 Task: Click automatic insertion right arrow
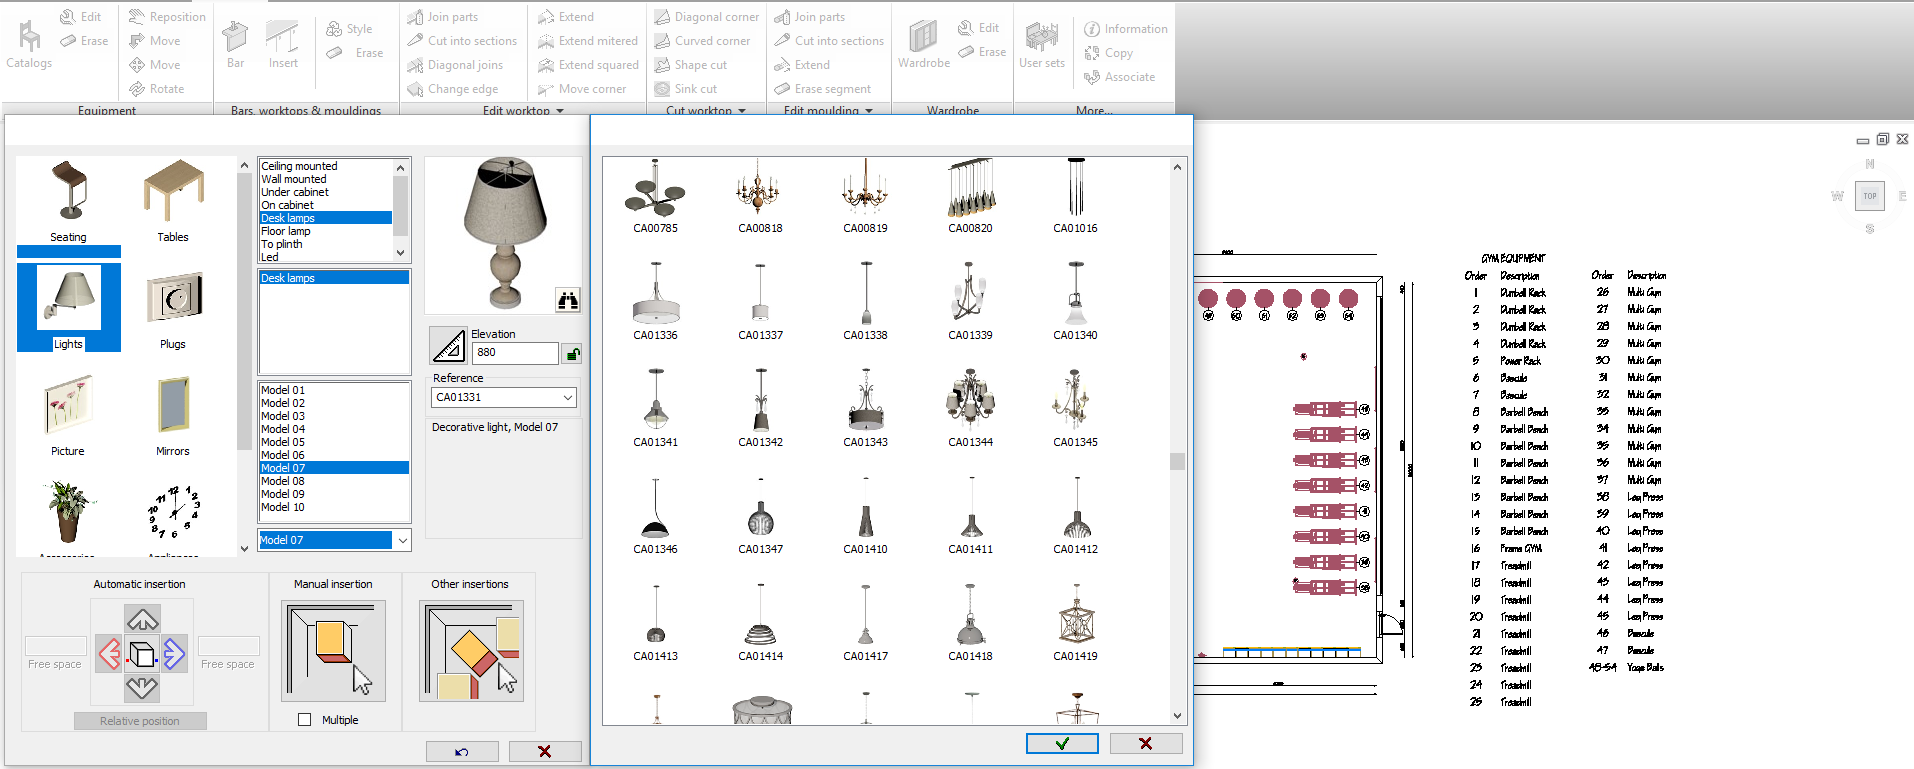click(174, 655)
